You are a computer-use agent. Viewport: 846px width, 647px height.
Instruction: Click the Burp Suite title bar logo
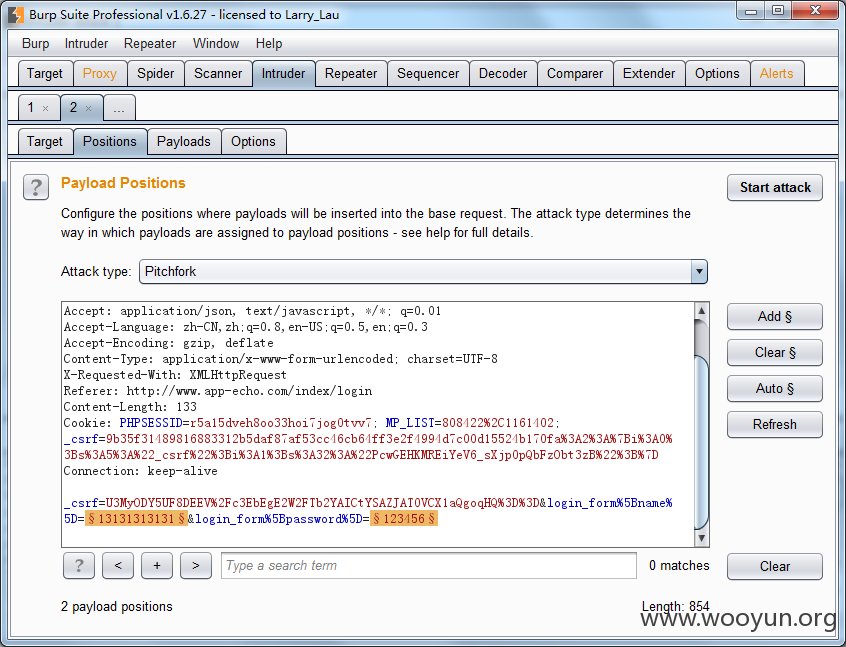click(16, 15)
